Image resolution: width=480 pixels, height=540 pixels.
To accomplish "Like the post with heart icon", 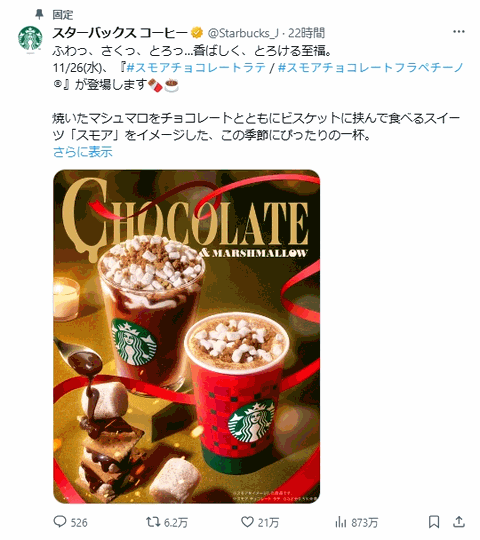I will [247, 522].
